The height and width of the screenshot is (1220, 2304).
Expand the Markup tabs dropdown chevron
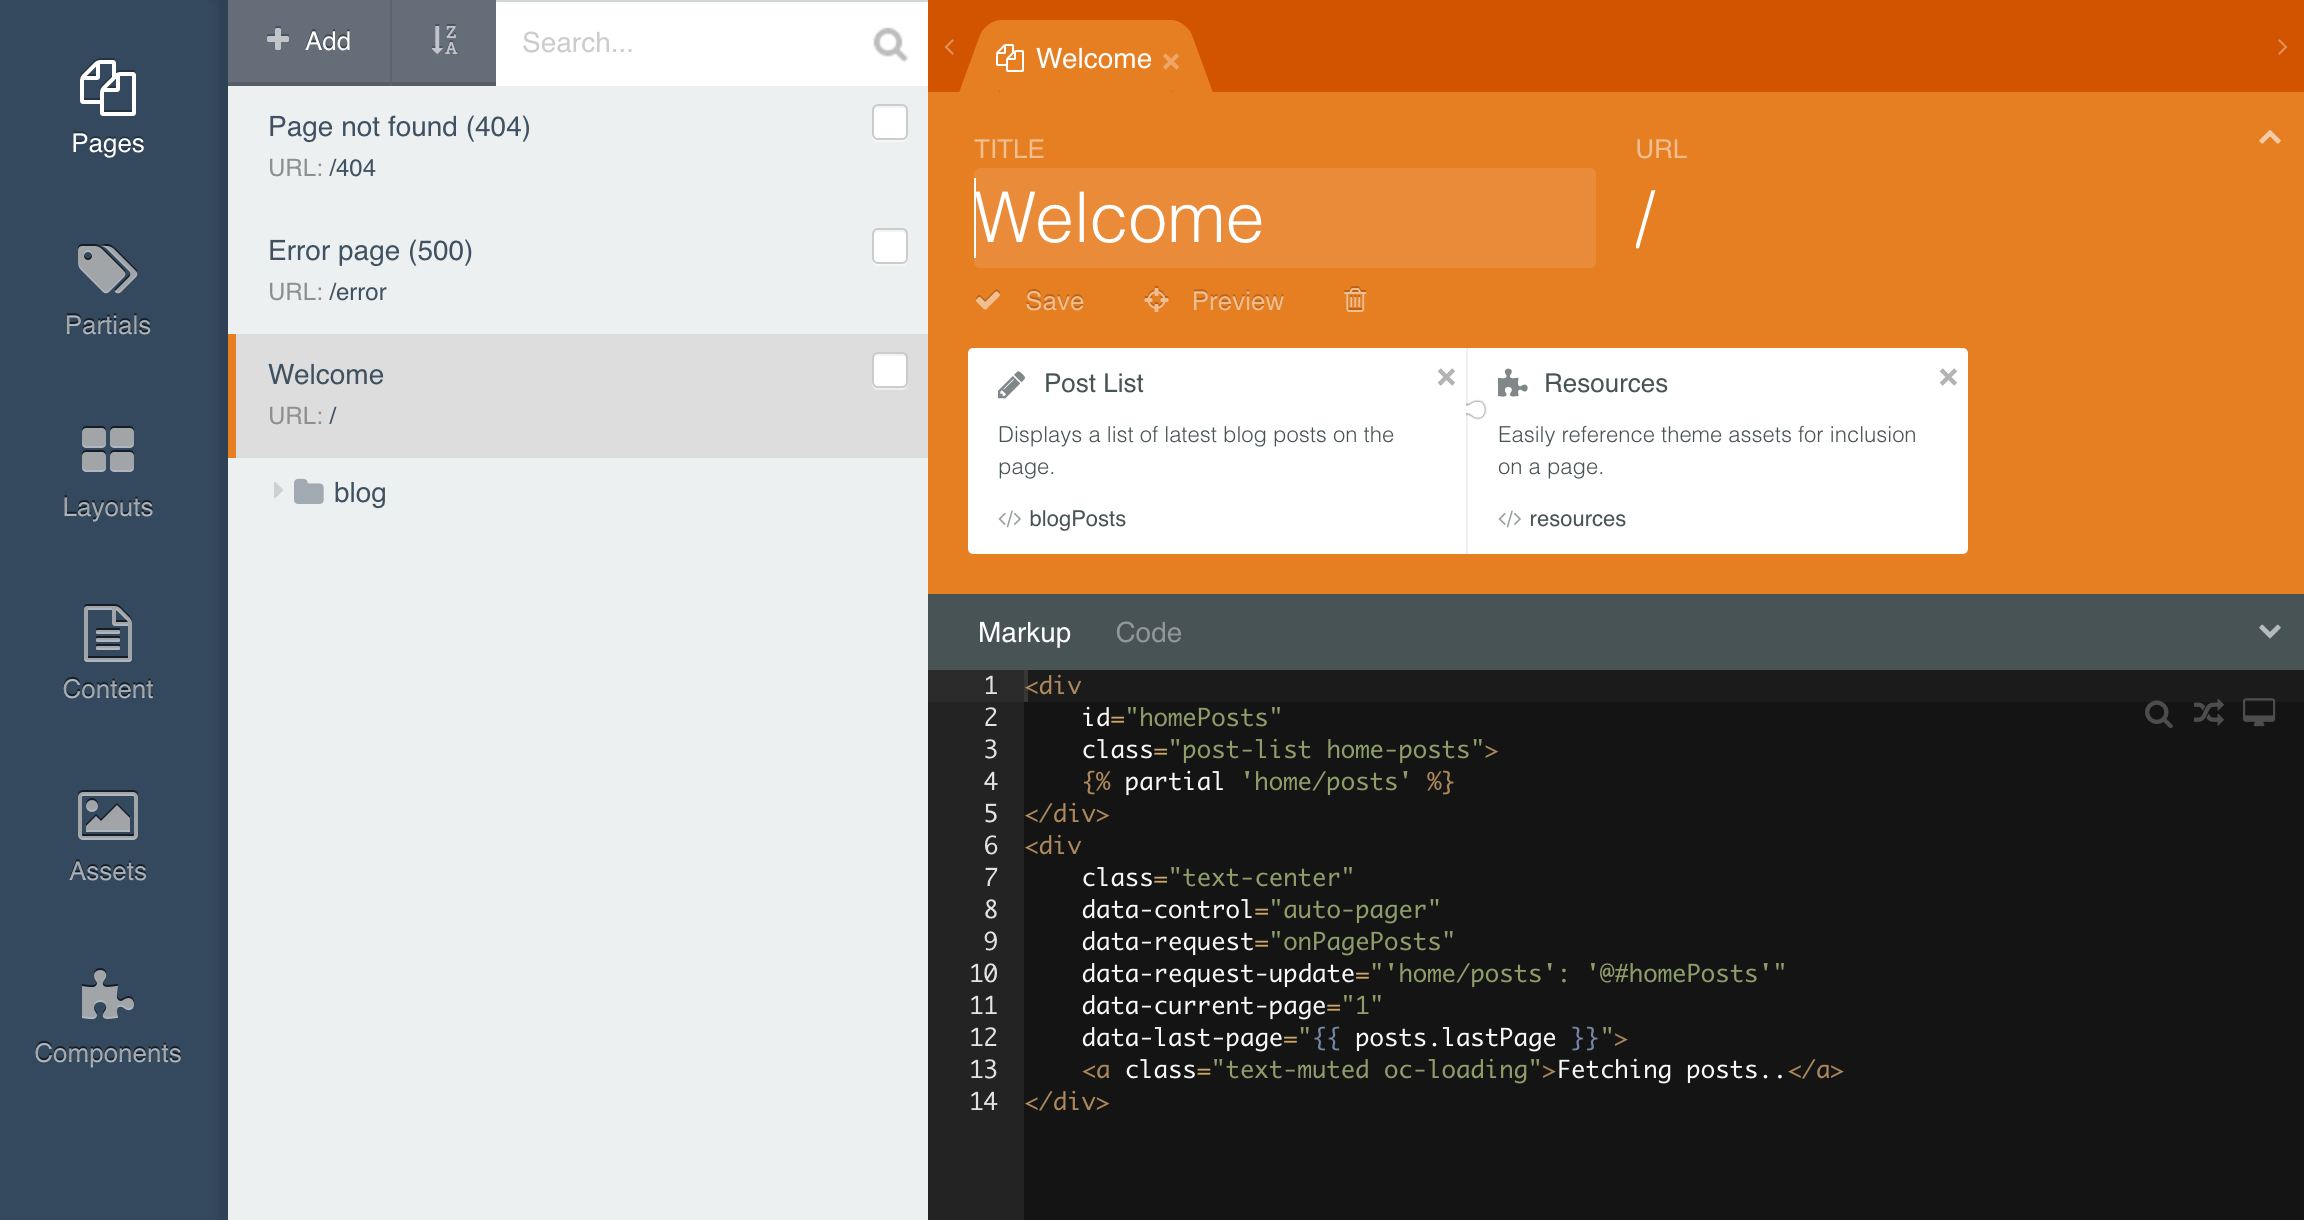2269,631
